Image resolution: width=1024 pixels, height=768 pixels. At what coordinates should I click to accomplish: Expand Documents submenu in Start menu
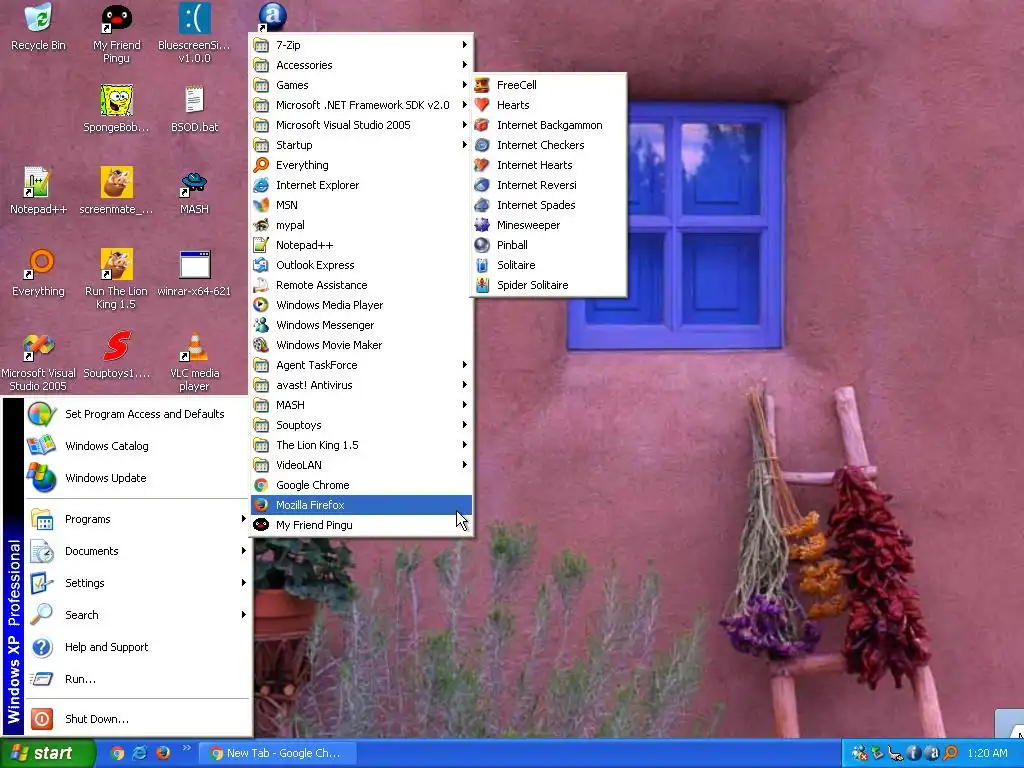pyautogui.click(x=138, y=551)
